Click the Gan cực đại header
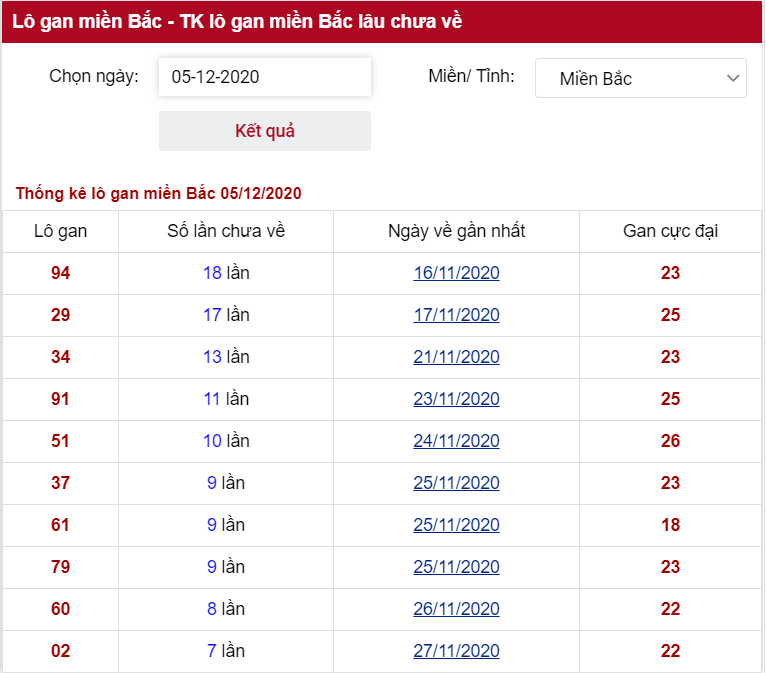The height and width of the screenshot is (673, 766). (670, 231)
